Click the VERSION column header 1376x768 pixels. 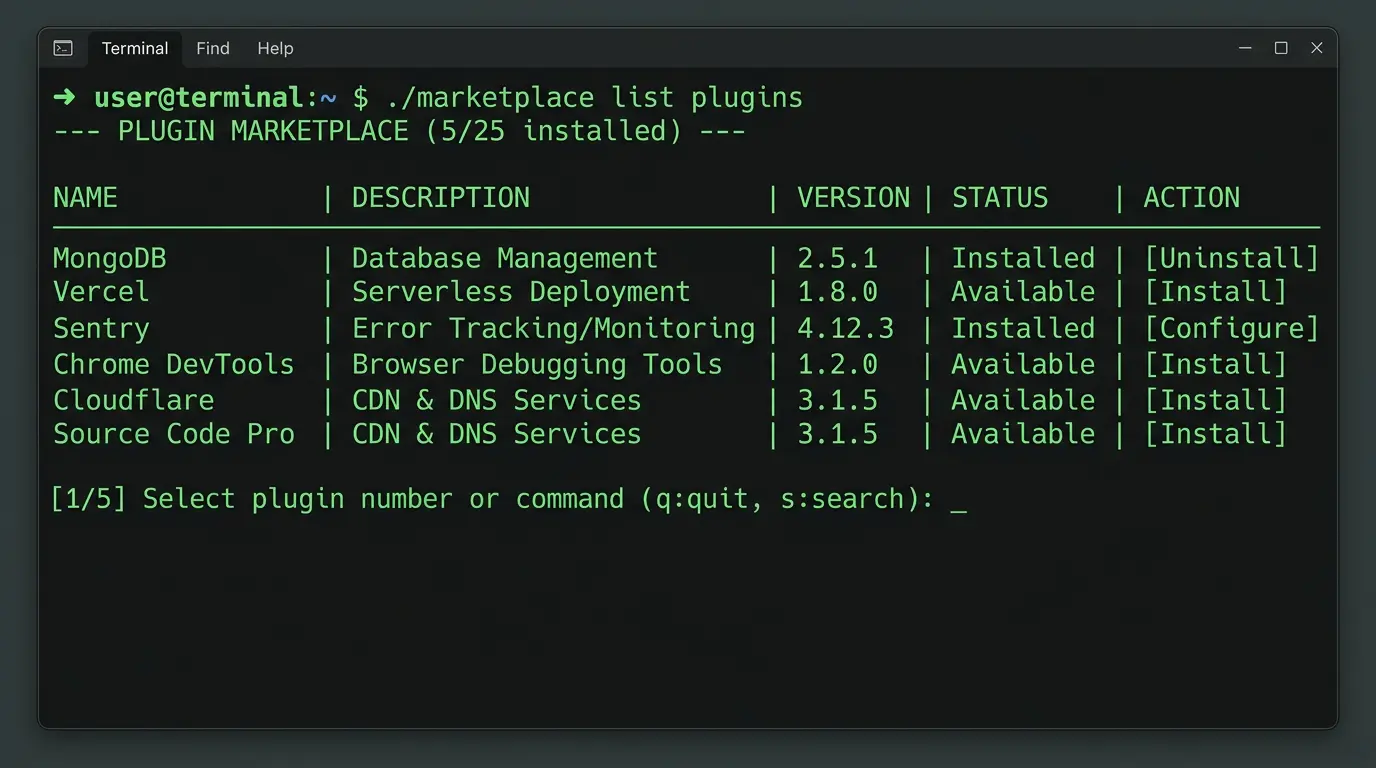(x=854, y=198)
